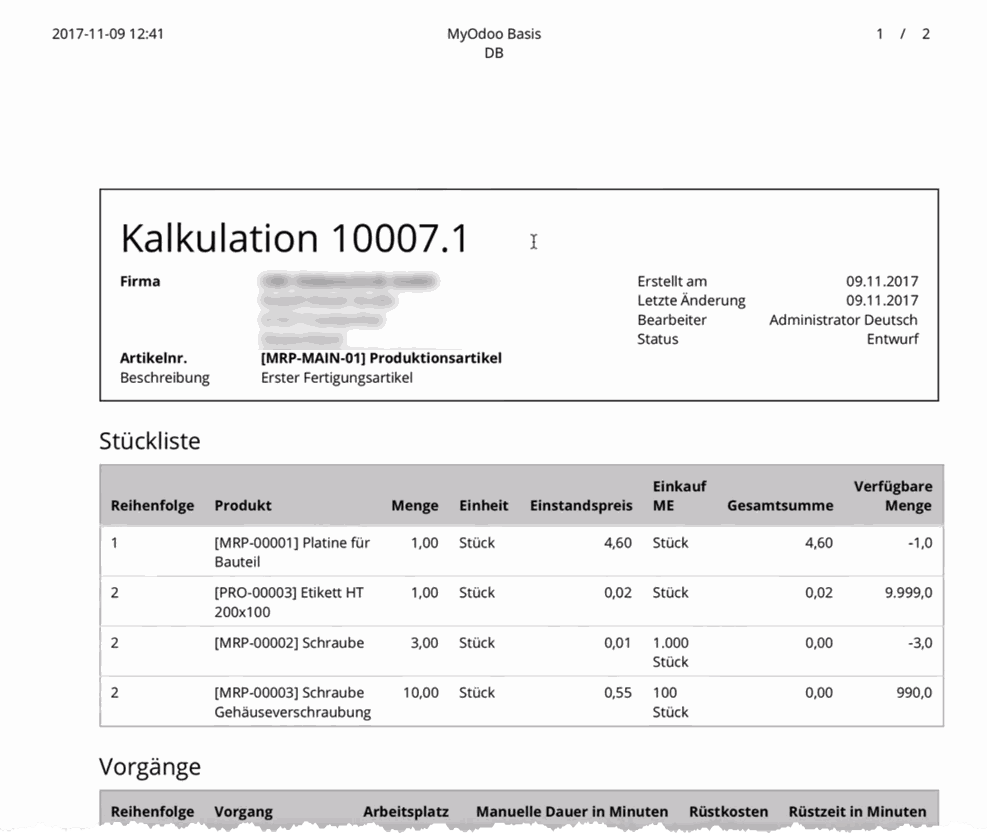Select the Kalkulation 10007.1 heading
Screen dimensions: 987x833
pos(295,239)
